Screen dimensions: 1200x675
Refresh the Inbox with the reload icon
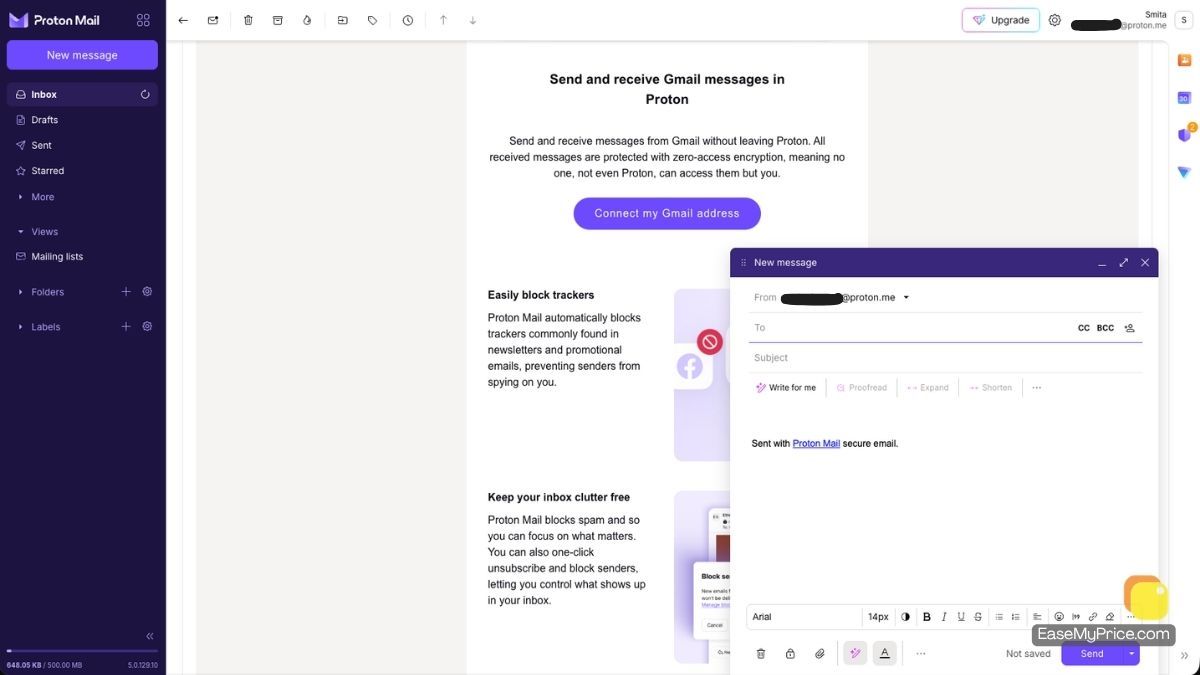pyautogui.click(x=145, y=94)
